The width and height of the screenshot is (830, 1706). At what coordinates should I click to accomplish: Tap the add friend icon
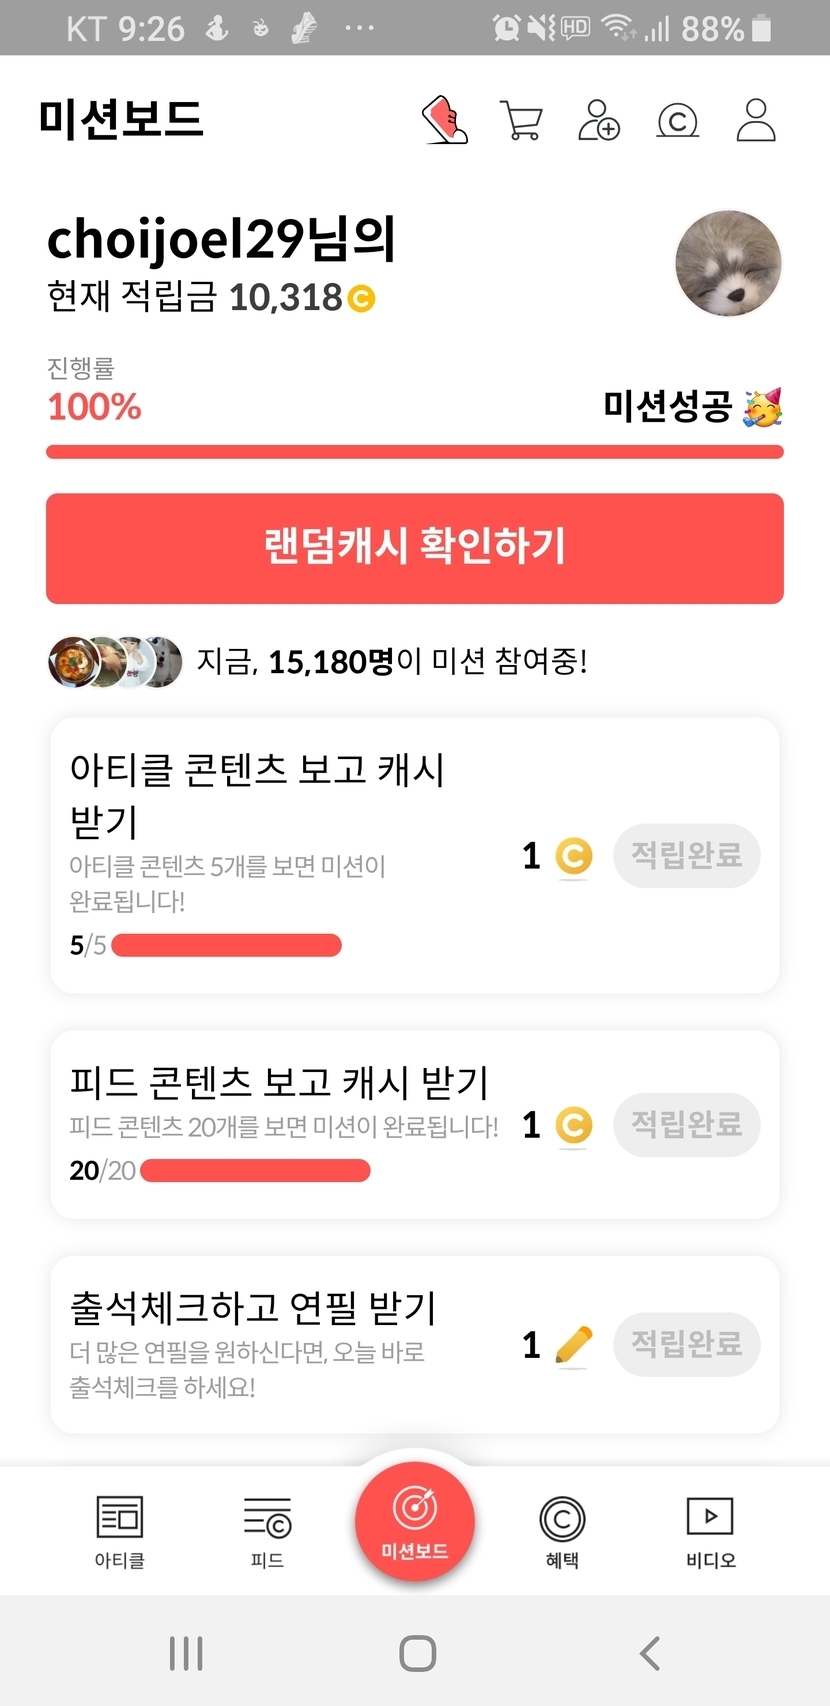coord(599,120)
